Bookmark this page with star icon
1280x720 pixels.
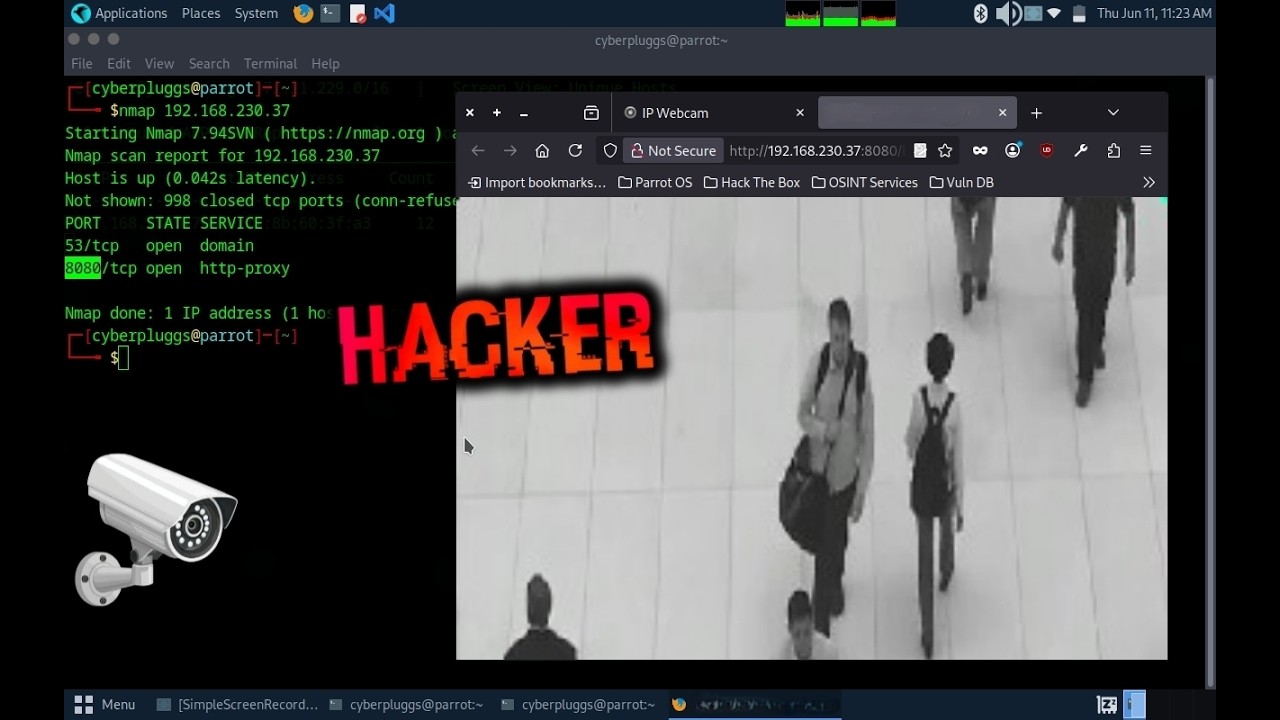click(x=945, y=150)
